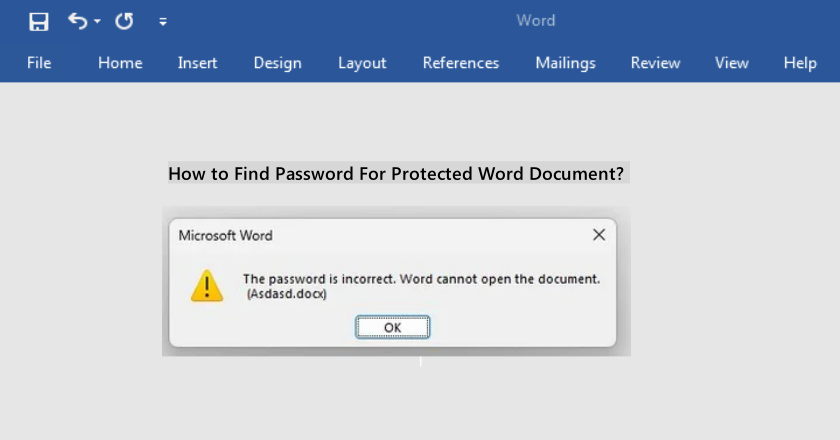The image size is (840, 440).
Task: Open the Layout tab
Action: (x=362, y=63)
